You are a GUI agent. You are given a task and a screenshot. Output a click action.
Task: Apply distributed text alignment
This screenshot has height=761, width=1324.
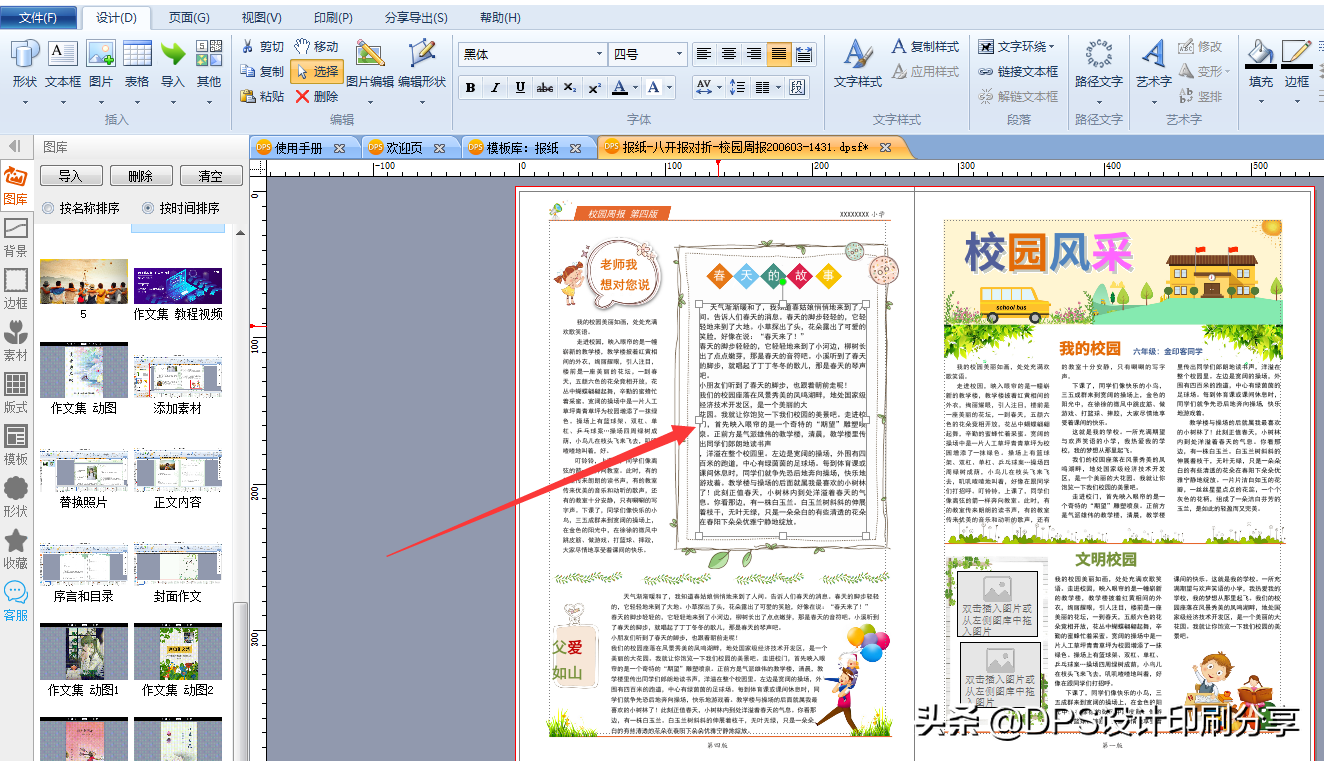click(x=804, y=54)
